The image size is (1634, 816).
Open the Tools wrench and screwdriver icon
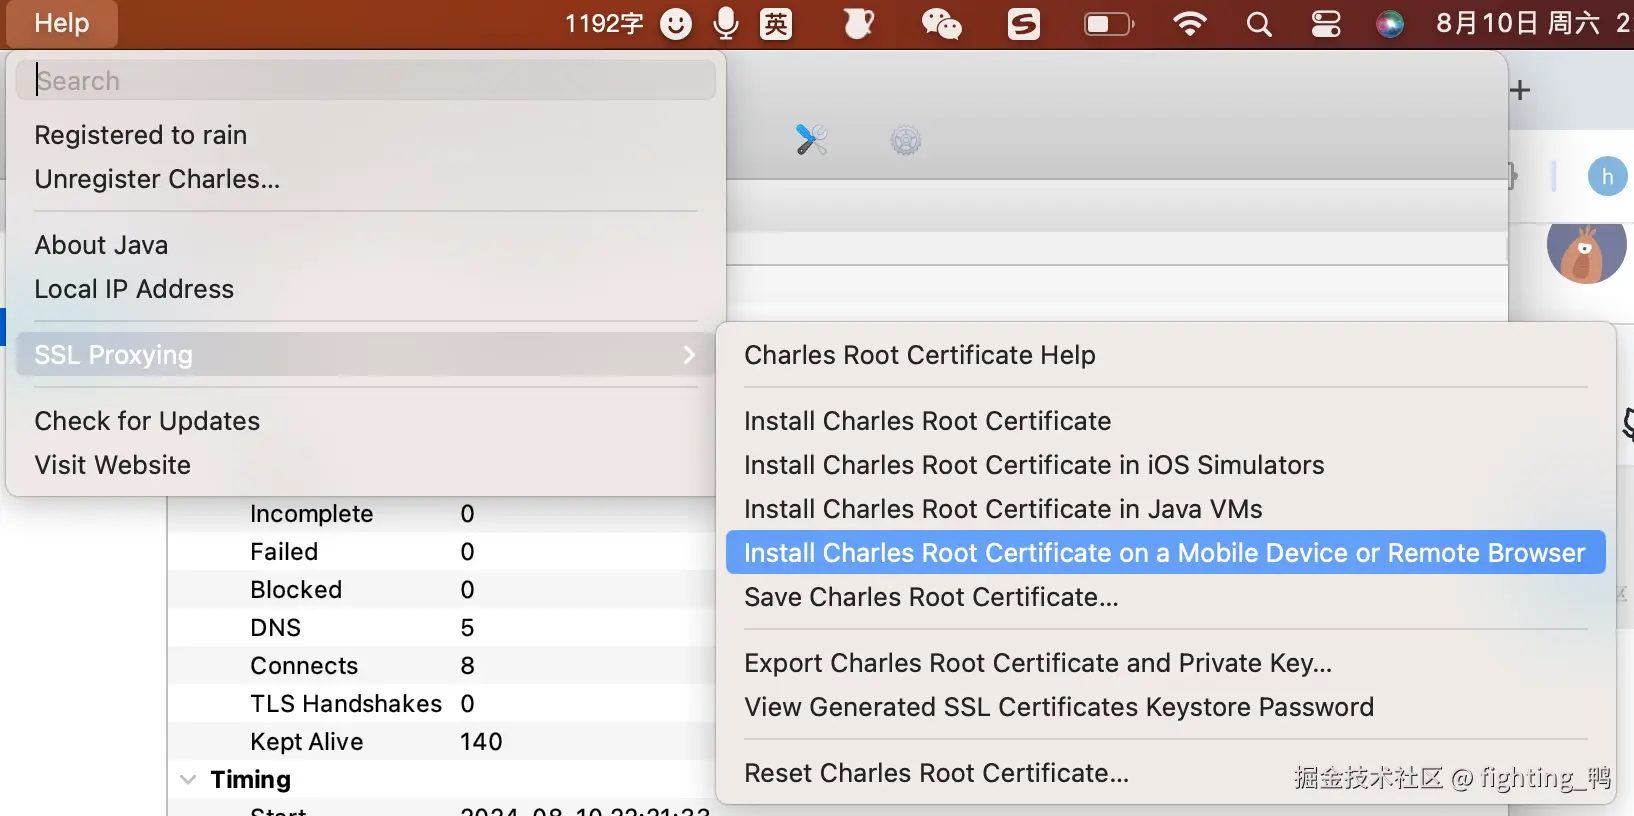click(x=811, y=139)
